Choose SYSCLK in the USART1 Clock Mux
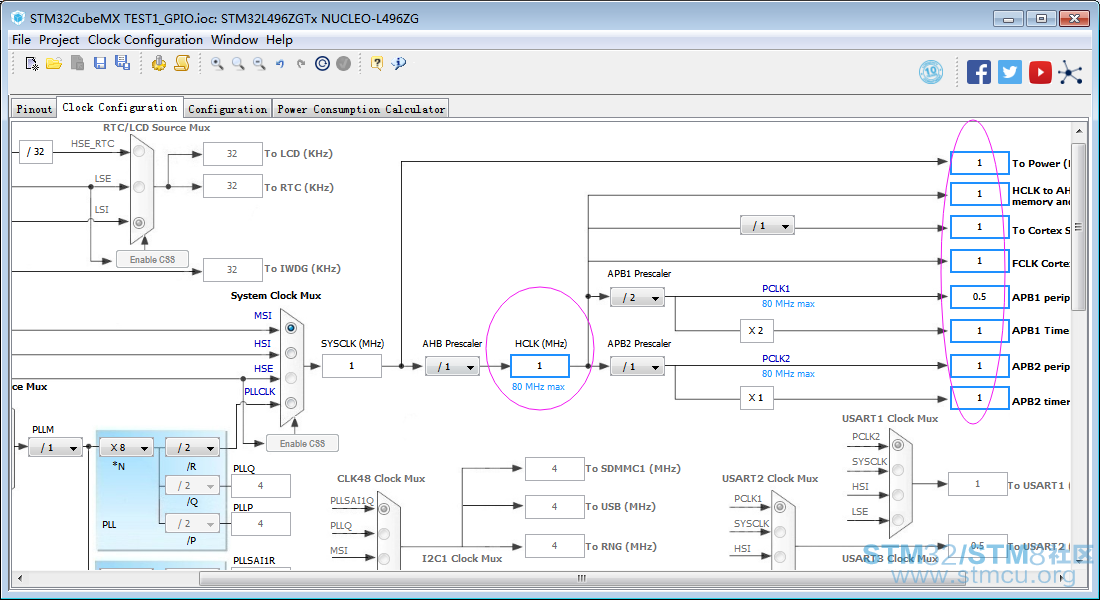 (x=897, y=470)
